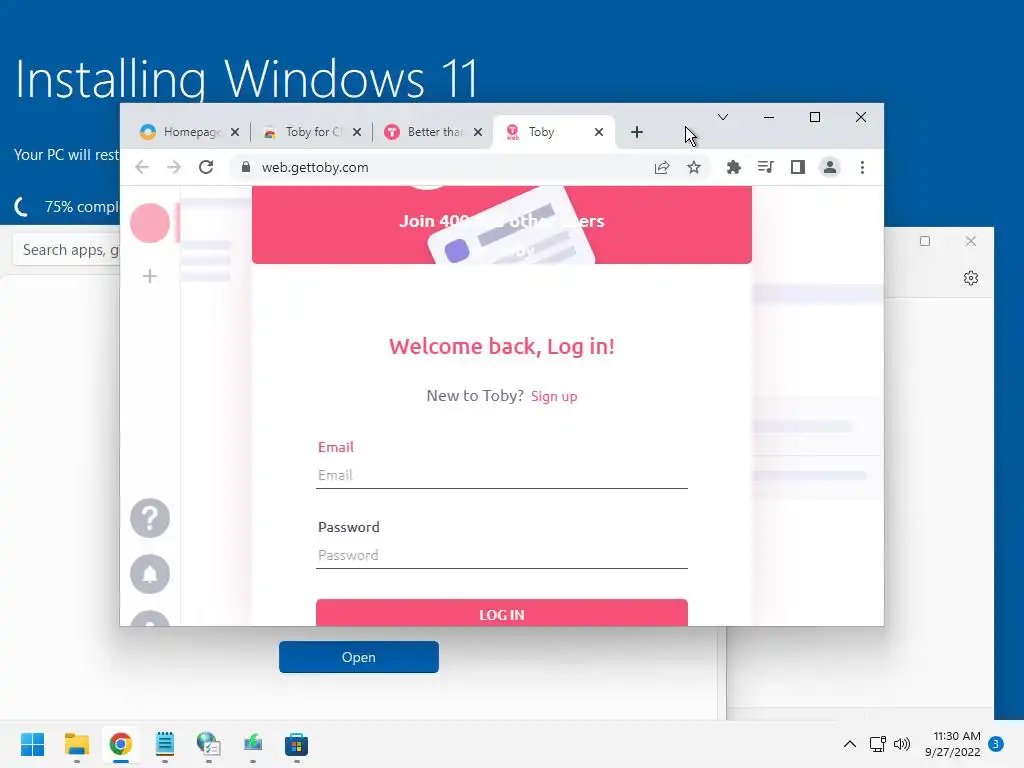This screenshot has width=1024, height=768.
Task: Open the volume speaker tray icon
Action: click(902, 744)
